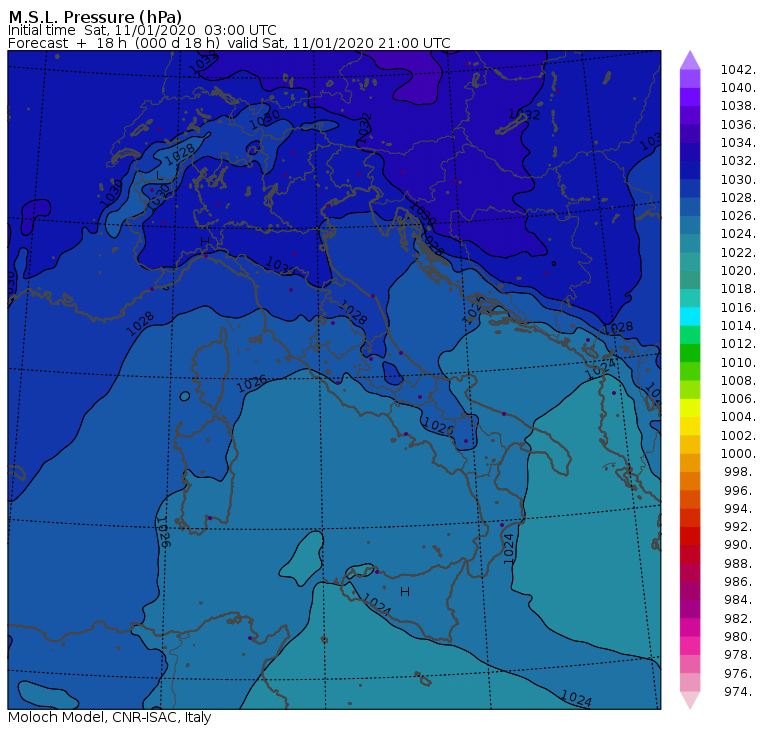Screen dimensions: 760x731
Task: Click the '974.' legend value
Action: [x=740, y=691]
